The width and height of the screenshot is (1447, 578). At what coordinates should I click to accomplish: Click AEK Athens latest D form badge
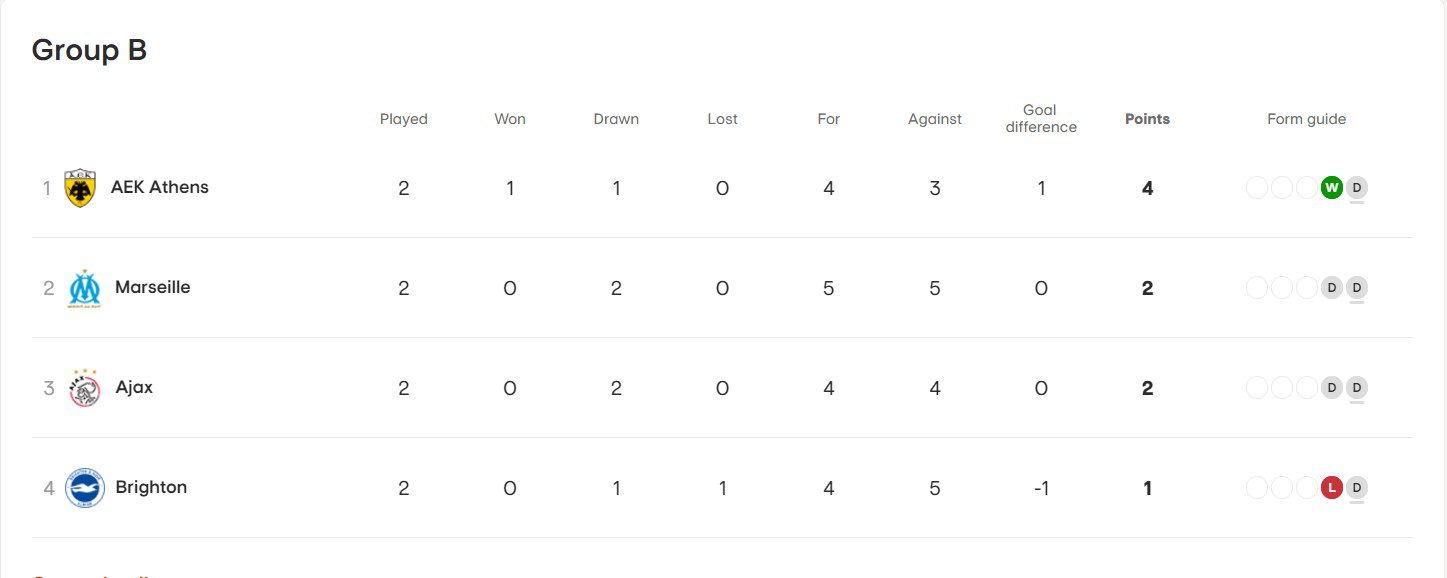(x=1356, y=188)
